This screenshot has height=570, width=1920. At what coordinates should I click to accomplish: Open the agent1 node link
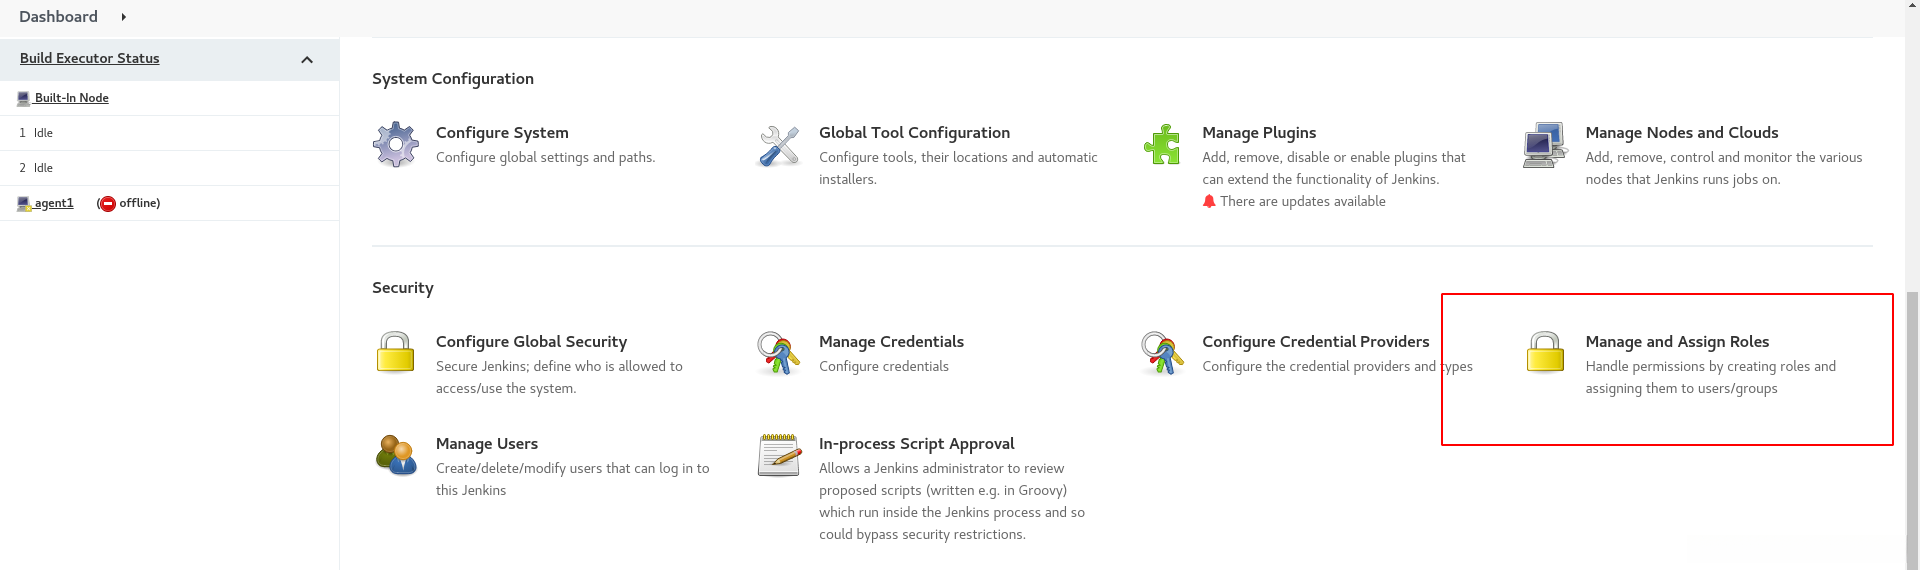tap(54, 203)
